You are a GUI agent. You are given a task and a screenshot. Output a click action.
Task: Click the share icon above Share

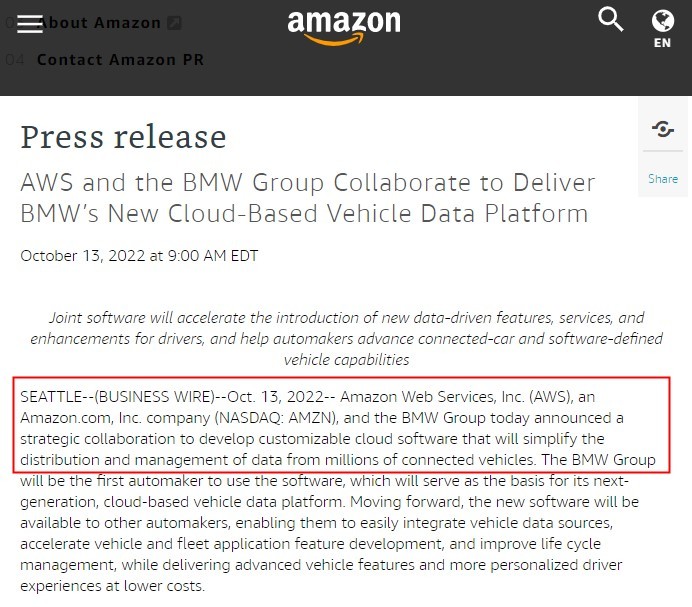coord(663,129)
